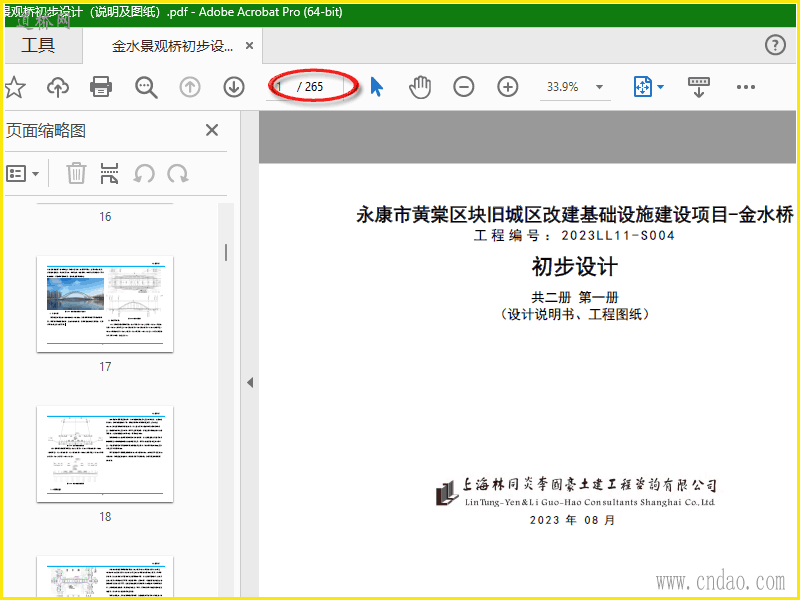Click the 2023 年 08 月 date text

pyautogui.click(x=573, y=520)
